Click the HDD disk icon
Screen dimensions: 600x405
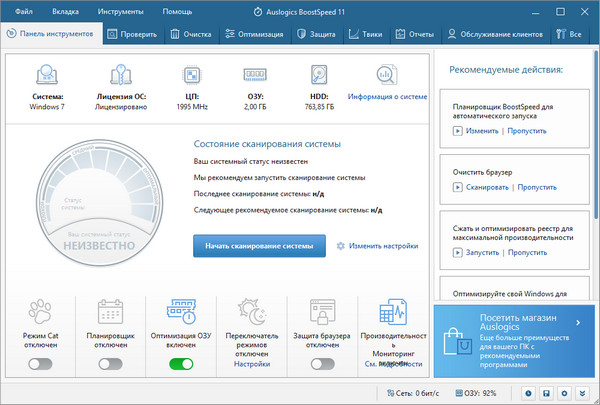coord(318,75)
